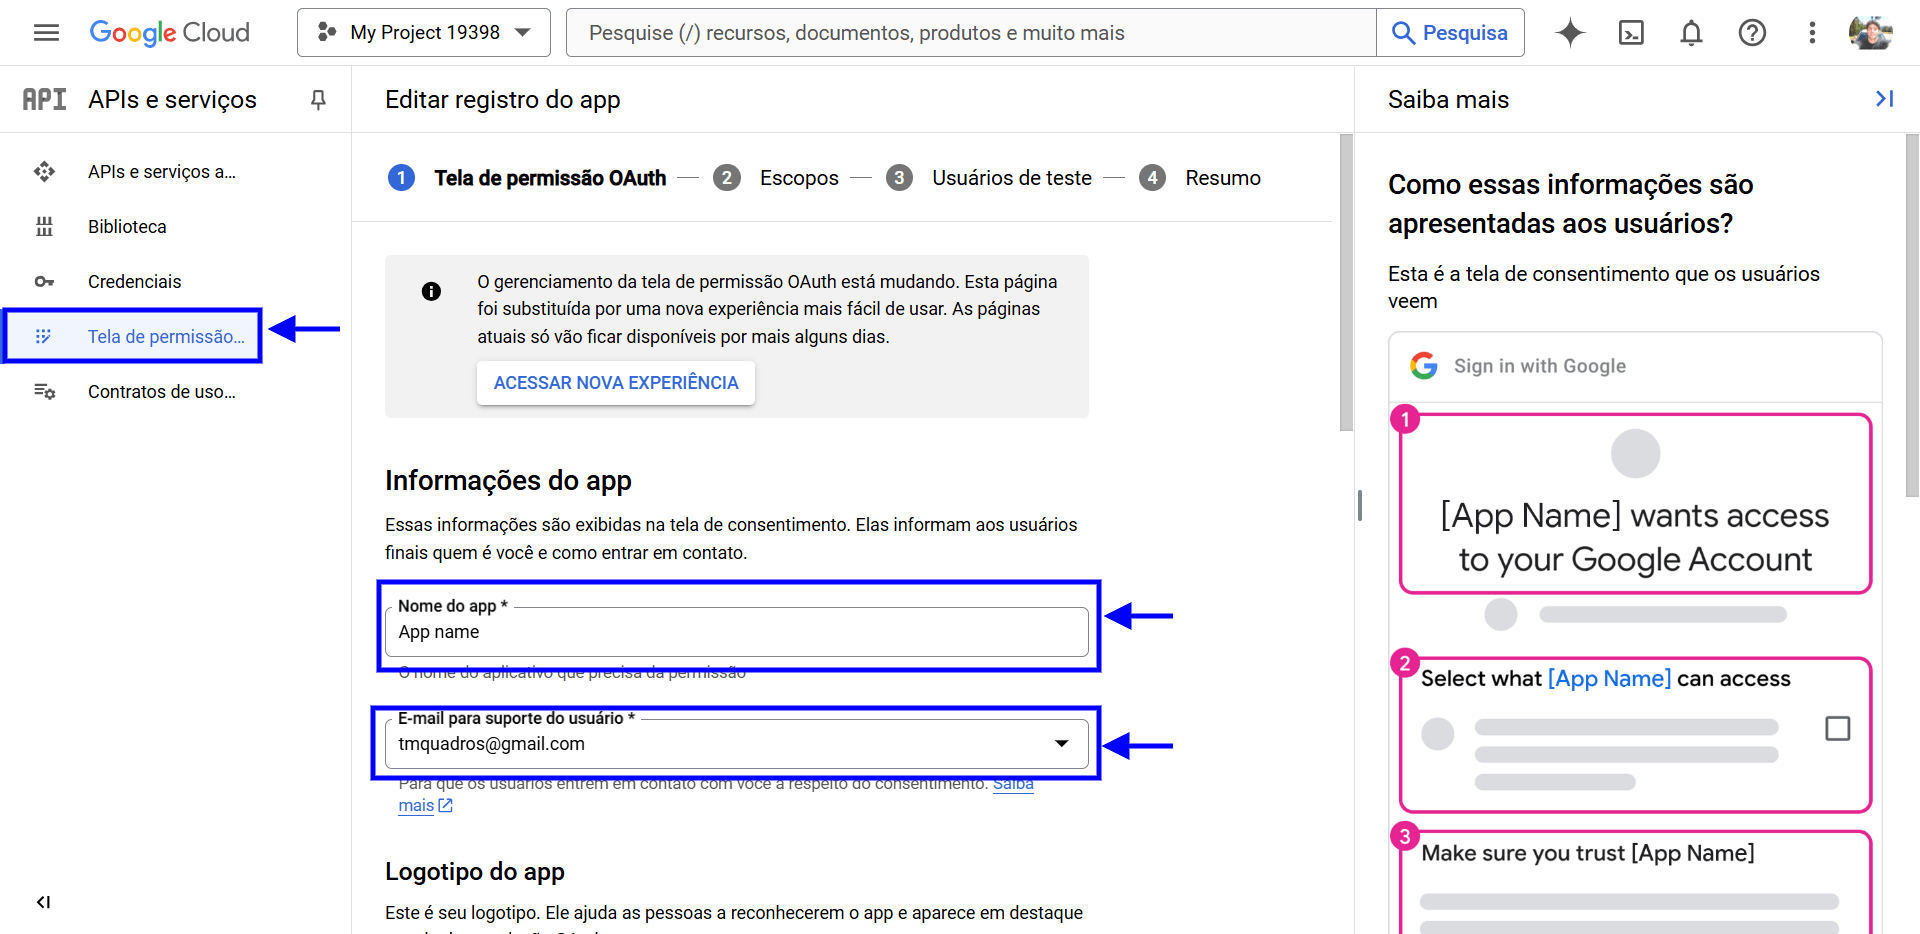Image resolution: width=1920 pixels, height=934 pixels.
Task: Go to APIs e serviços ativados
Action: click(x=176, y=172)
